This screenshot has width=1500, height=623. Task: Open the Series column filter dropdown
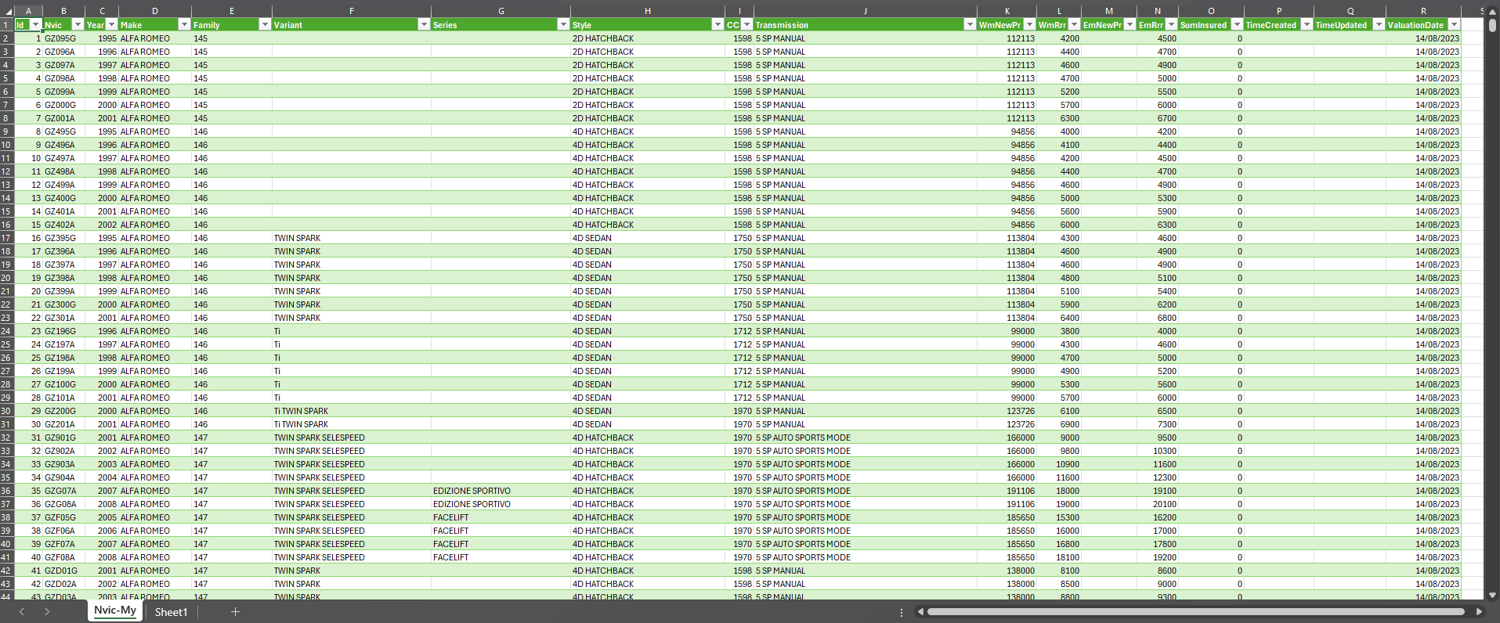564,24
